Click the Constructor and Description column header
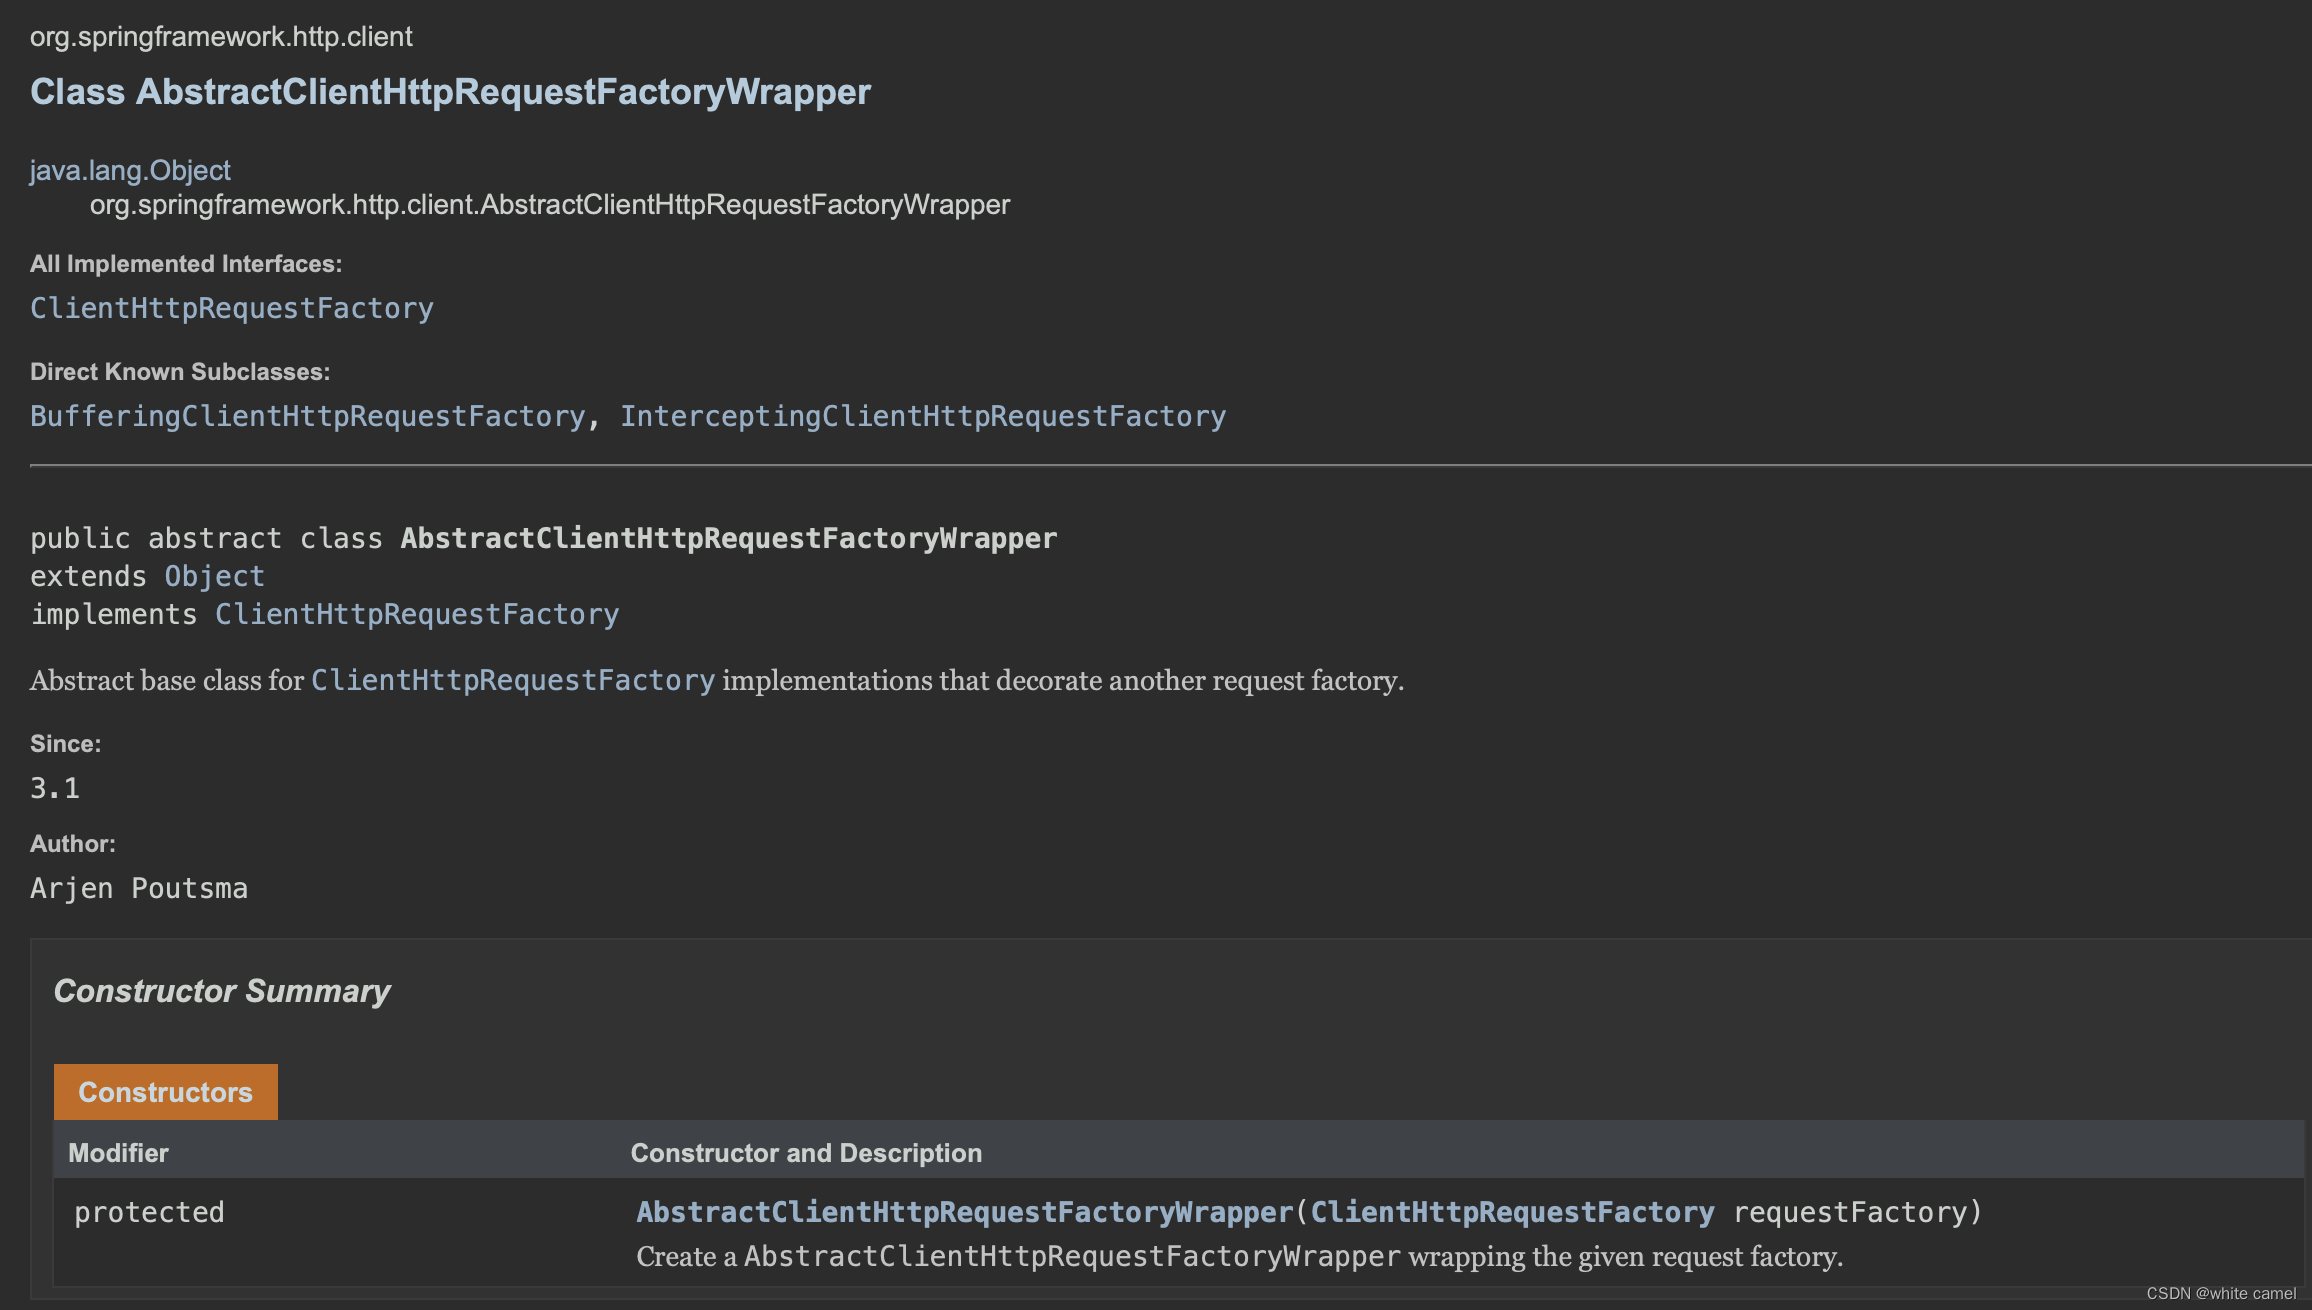Viewport: 2312px width, 1310px height. click(806, 1153)
